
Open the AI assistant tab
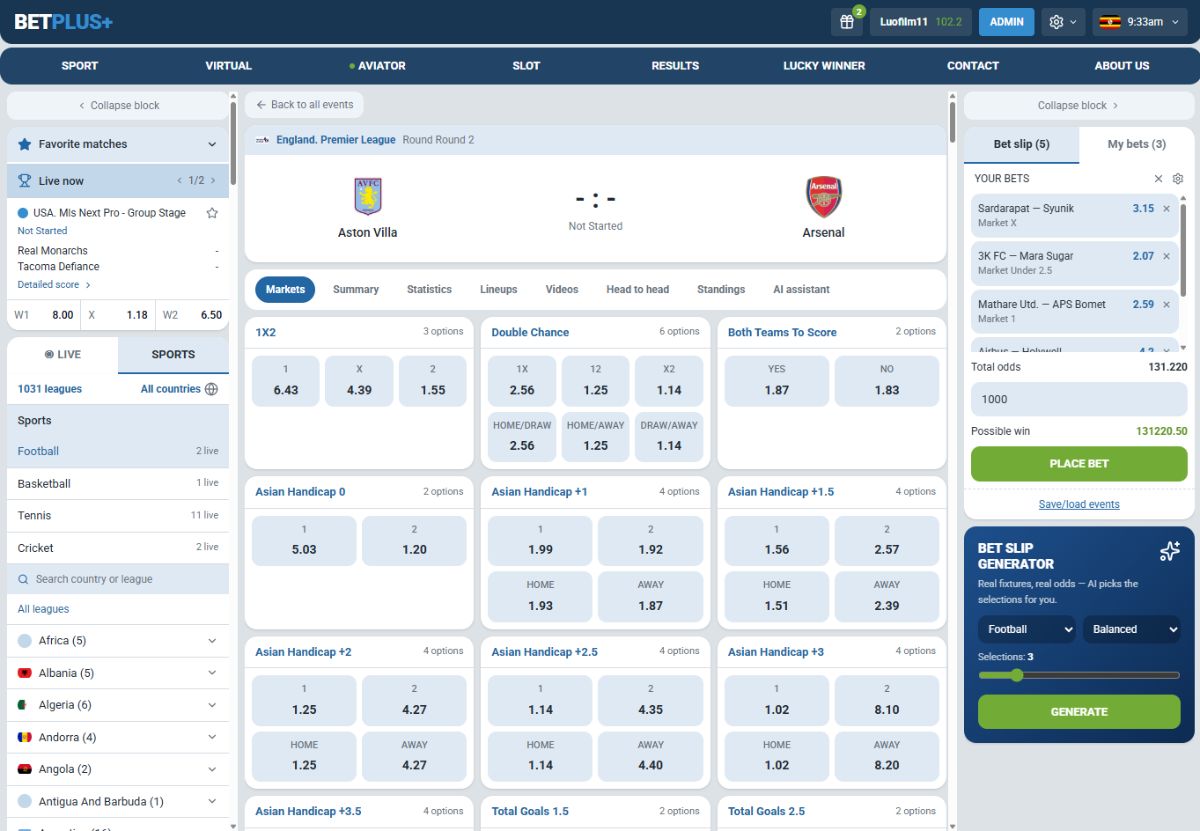(801, 289)
